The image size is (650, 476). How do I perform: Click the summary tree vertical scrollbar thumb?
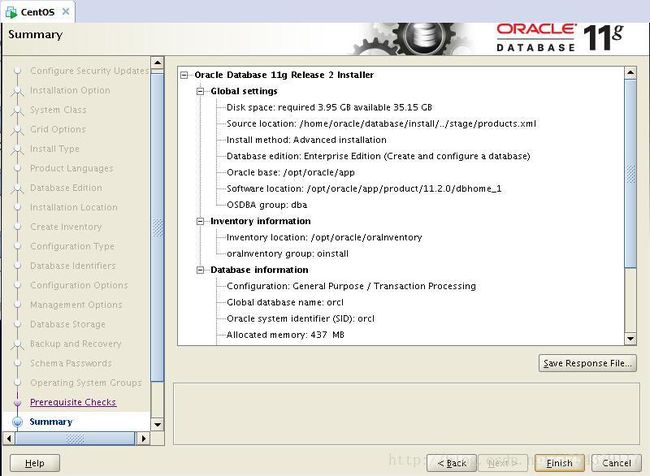[x=630, y=173]
